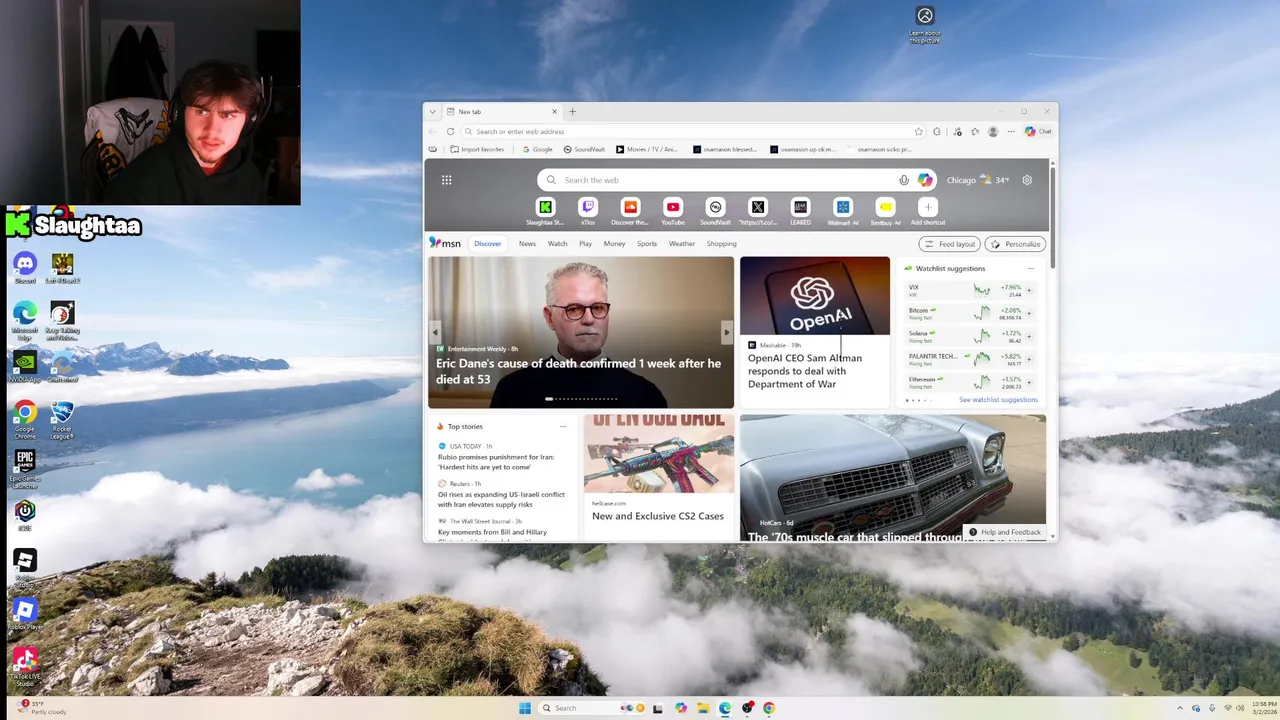
Task: Switch to the News tab
Action: tap(527, 243)
